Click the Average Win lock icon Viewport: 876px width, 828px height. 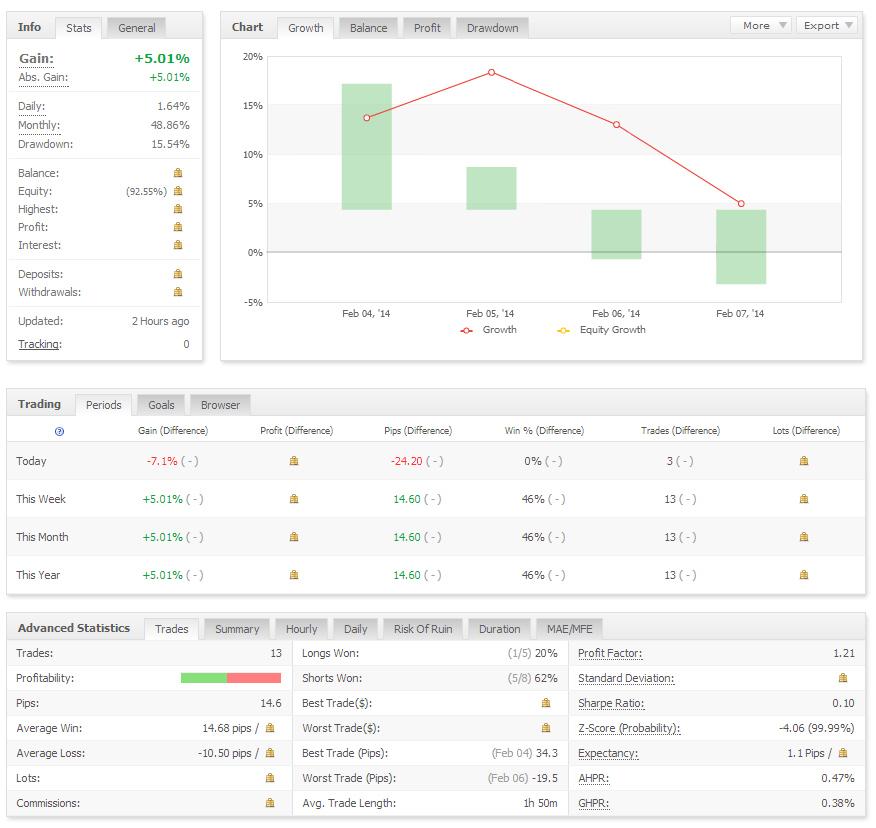pyautogui.click(x=270, y=728)
